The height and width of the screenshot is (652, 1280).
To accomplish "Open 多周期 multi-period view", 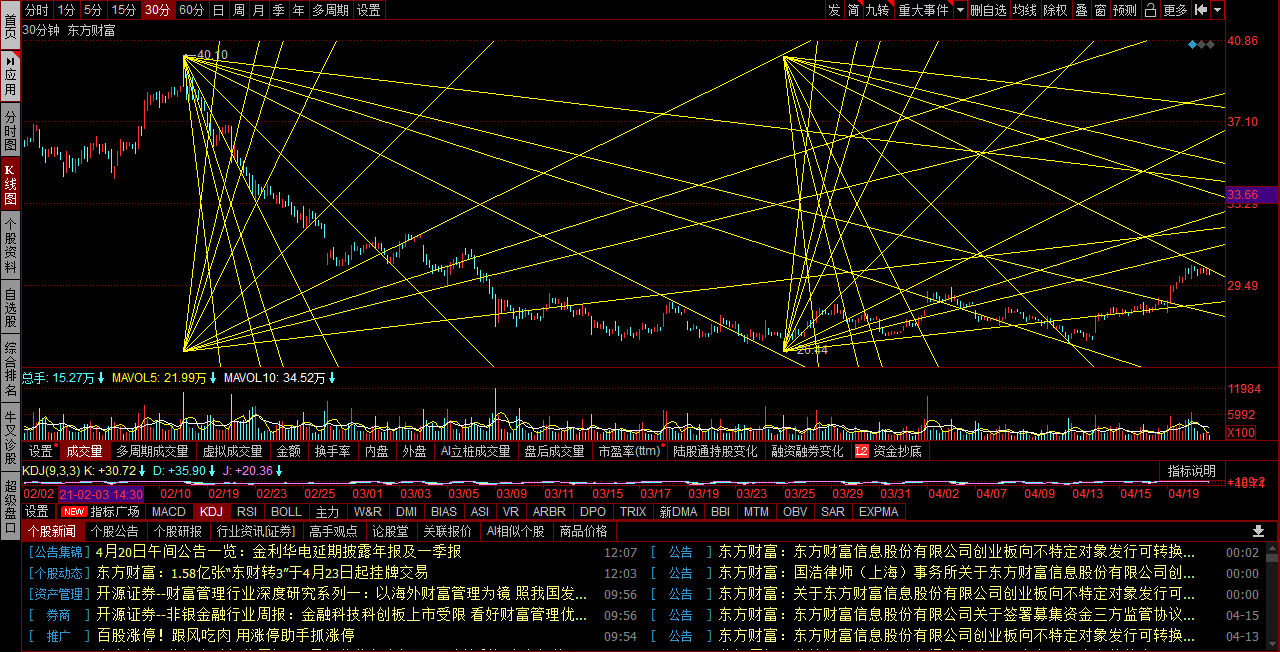I will [330, 10].
